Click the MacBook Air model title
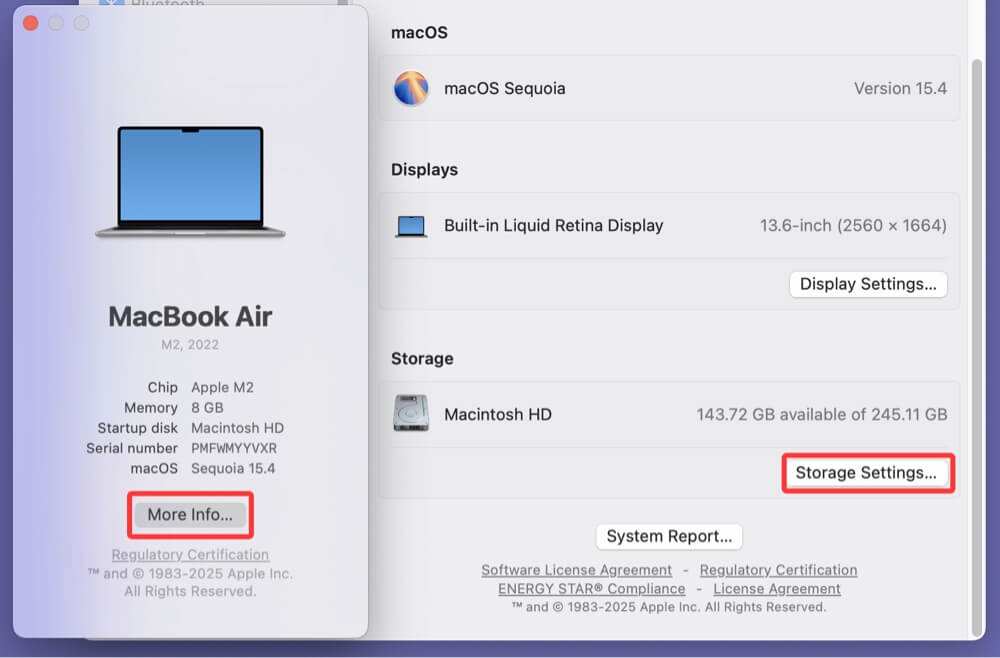The image size is (1000, 658). pos(190,316)
